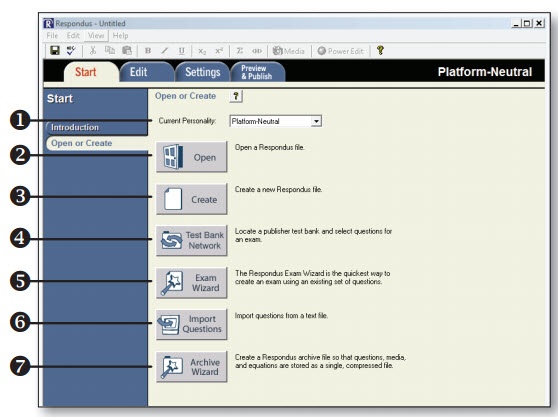Image resolution: width=558 pixels, height=417 pixels.
Task: Click 'Import questions from a text file.' text
Action: 281,316
